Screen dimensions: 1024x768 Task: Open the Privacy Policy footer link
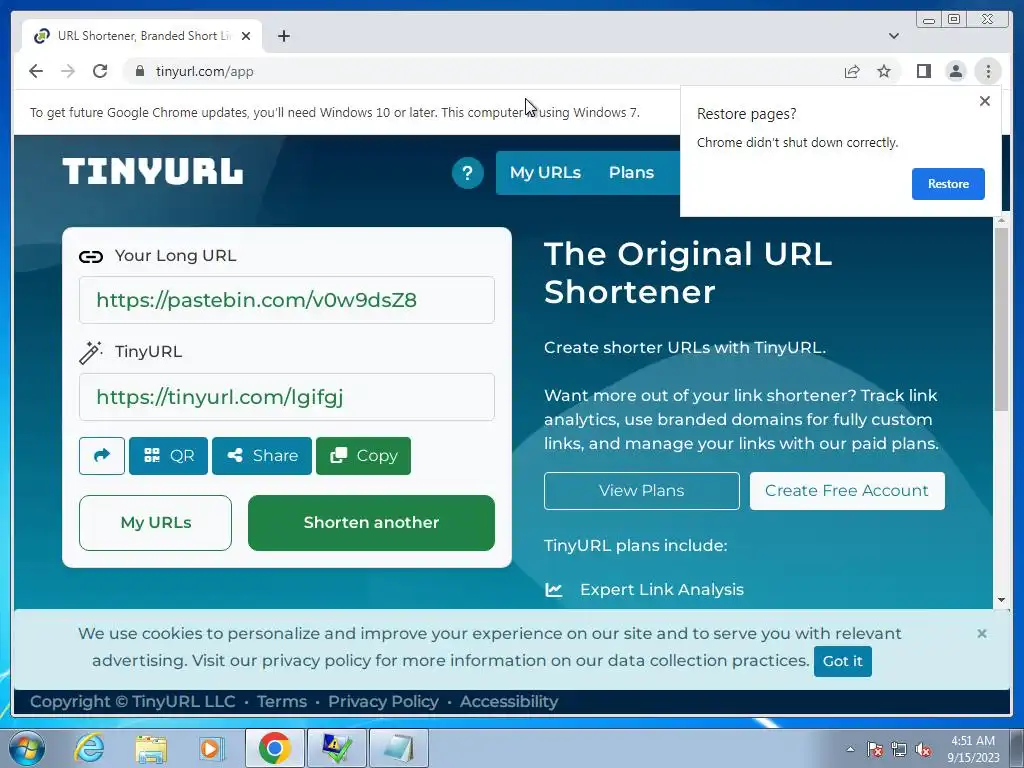[383, 701]
